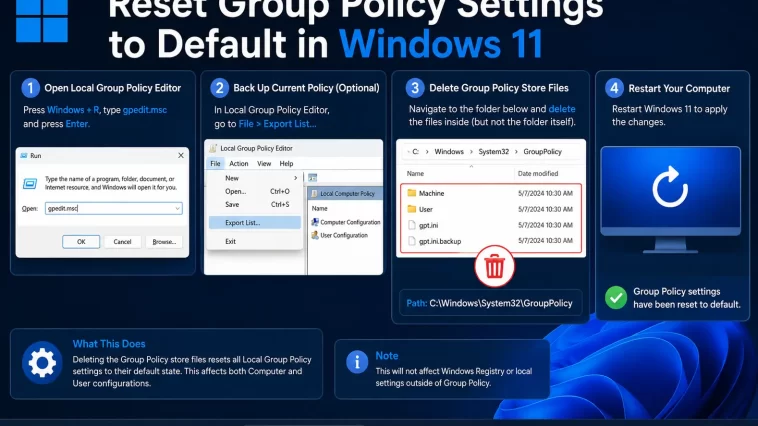Viewport: 758px width, 426px height.
Task: Click GroupPolicy in the address breadcrumb
Action: pyautogui.click(x=542, y=151)
